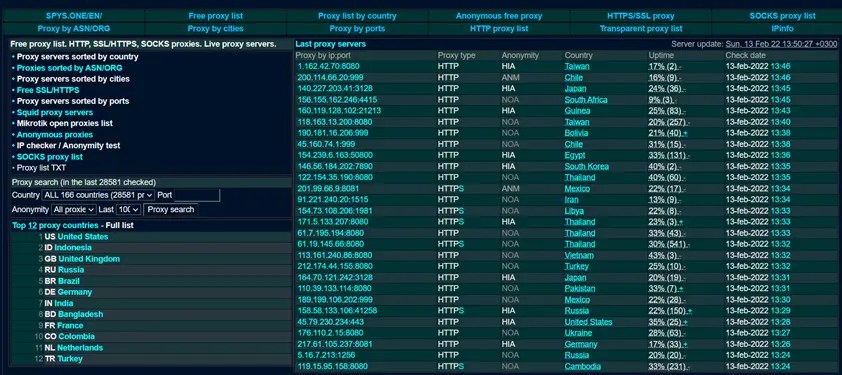Open Proxies sorted by ASN/ORG link

point(69,68)
